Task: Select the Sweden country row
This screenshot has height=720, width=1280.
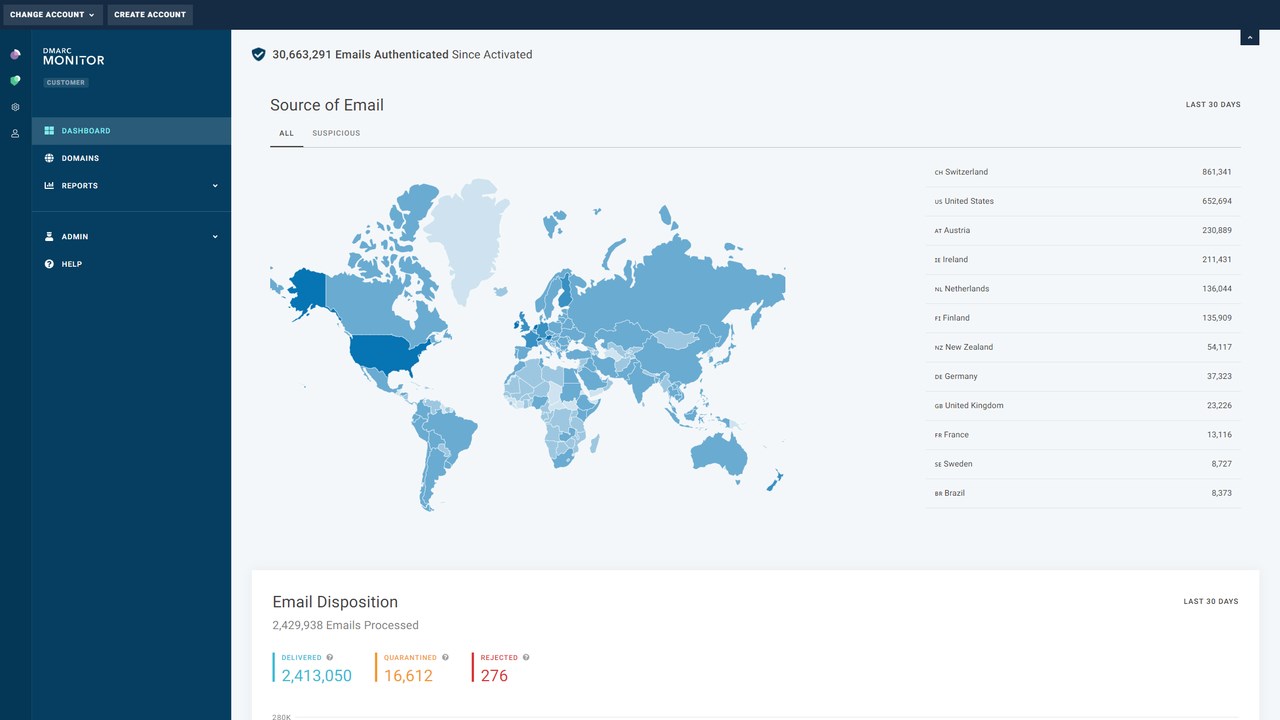Action: pos(1083,464)
